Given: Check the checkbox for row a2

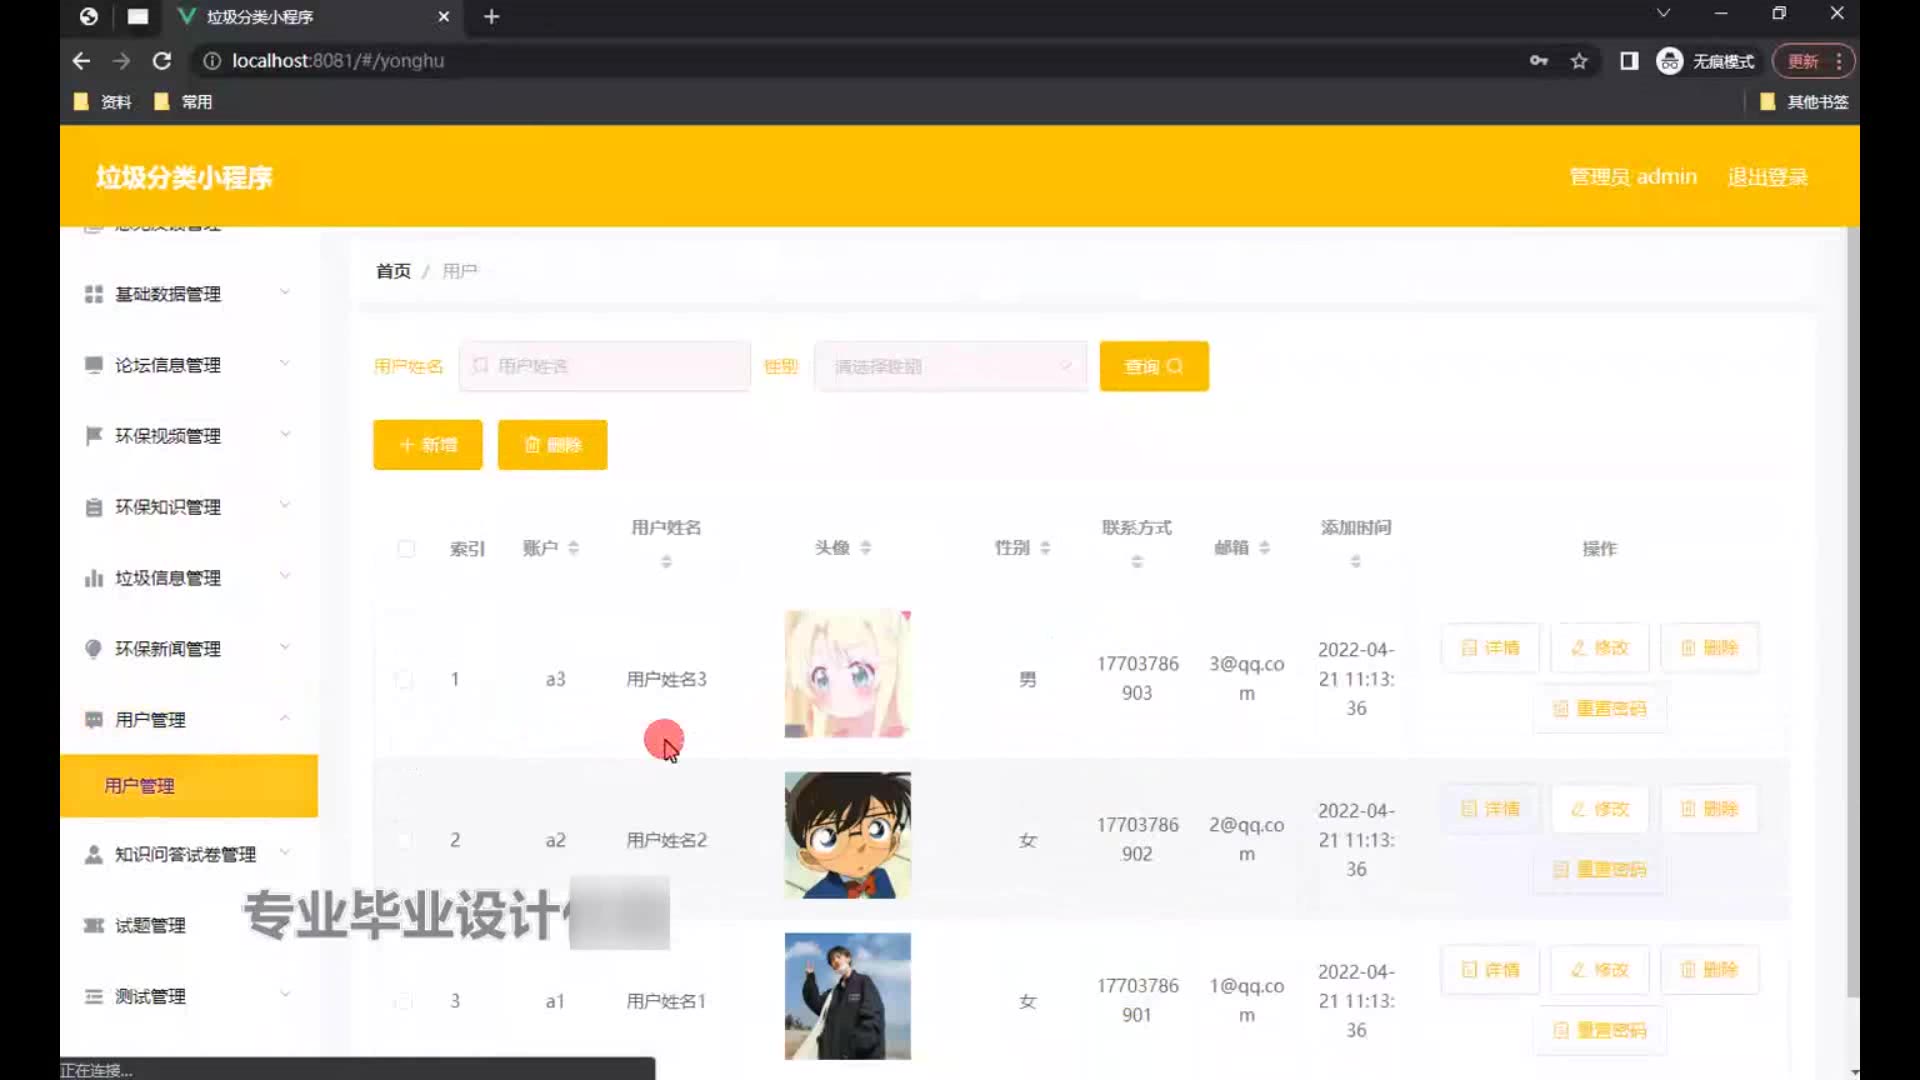Looking at the screenshot, I should click(x=404, y=841).
